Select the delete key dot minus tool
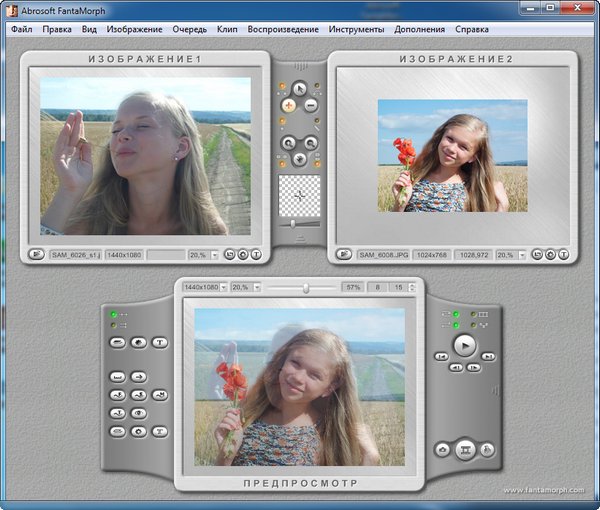 coord(311,105)
